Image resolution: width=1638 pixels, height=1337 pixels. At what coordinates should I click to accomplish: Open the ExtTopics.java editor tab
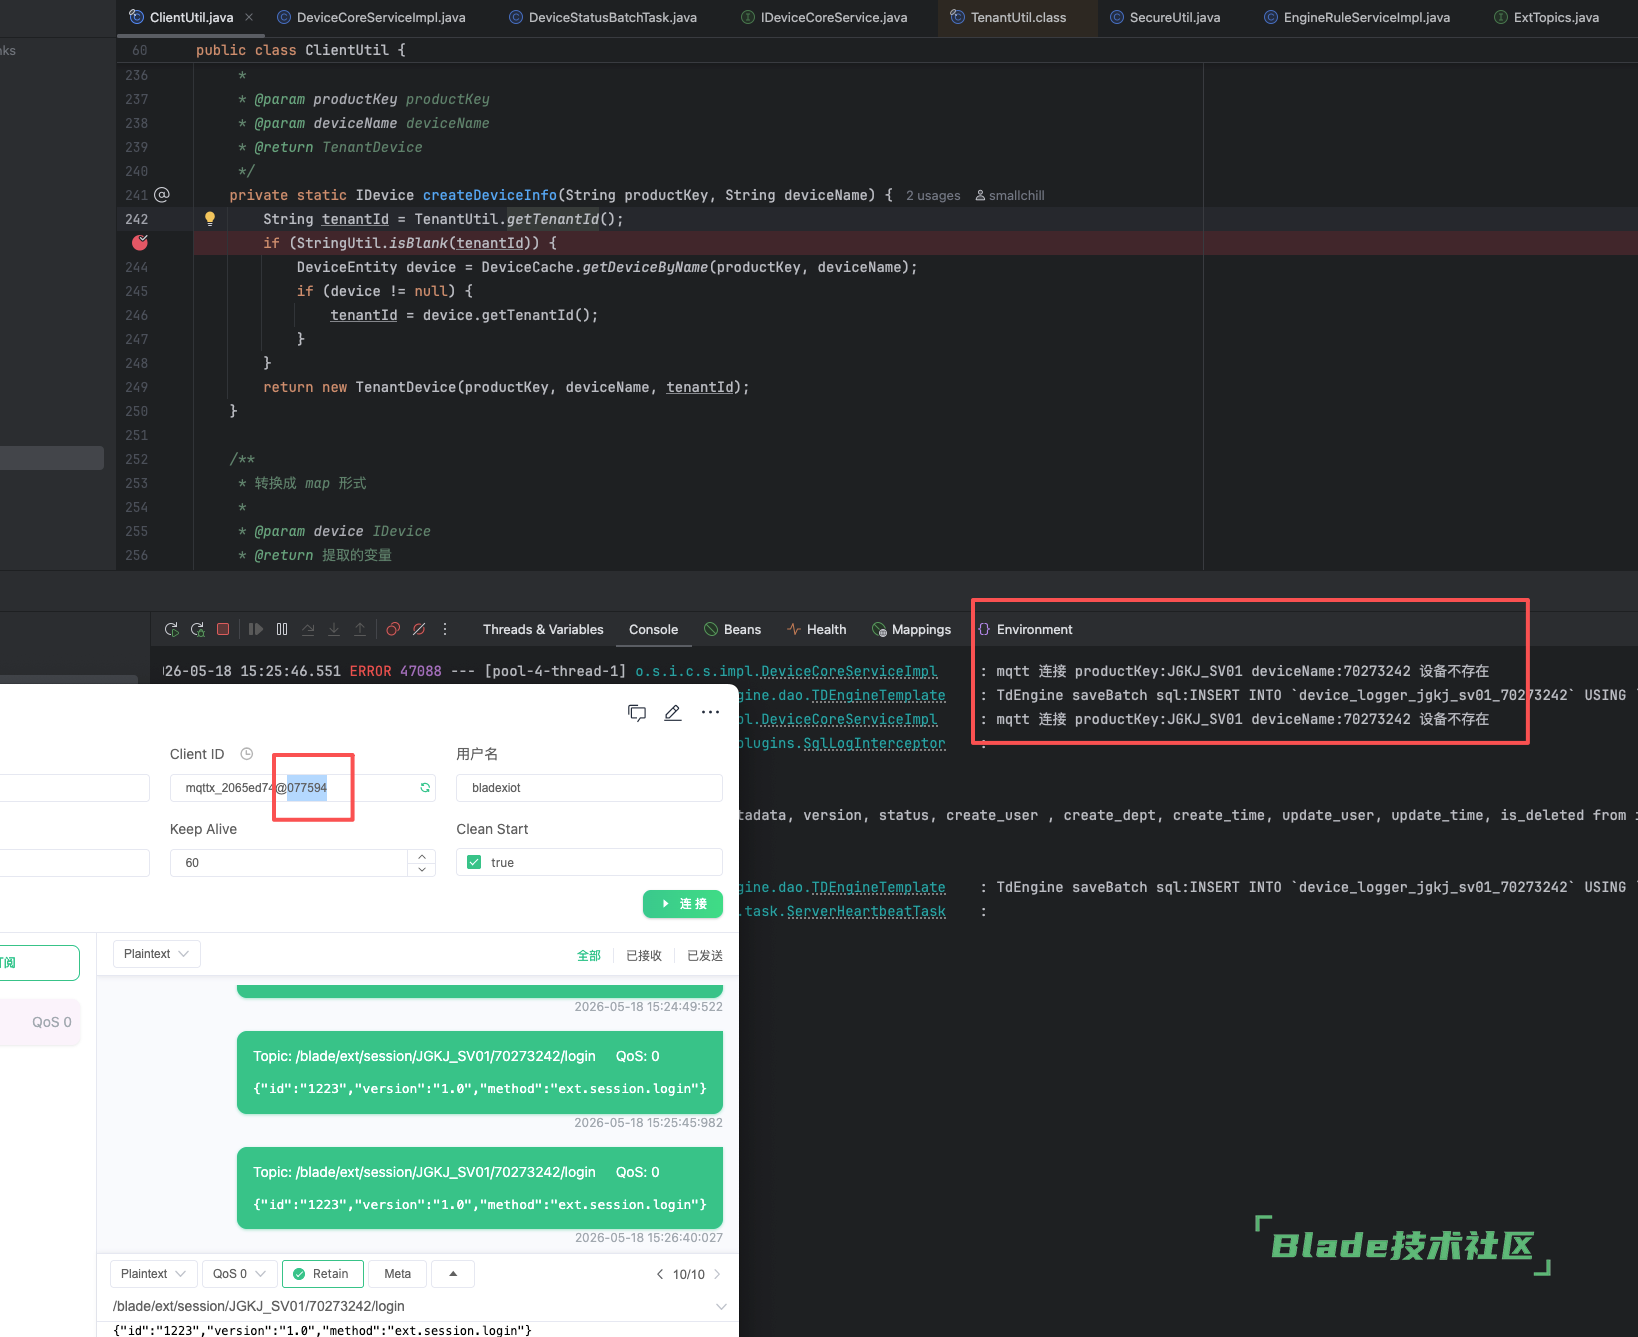click(x=1546, y=17)
